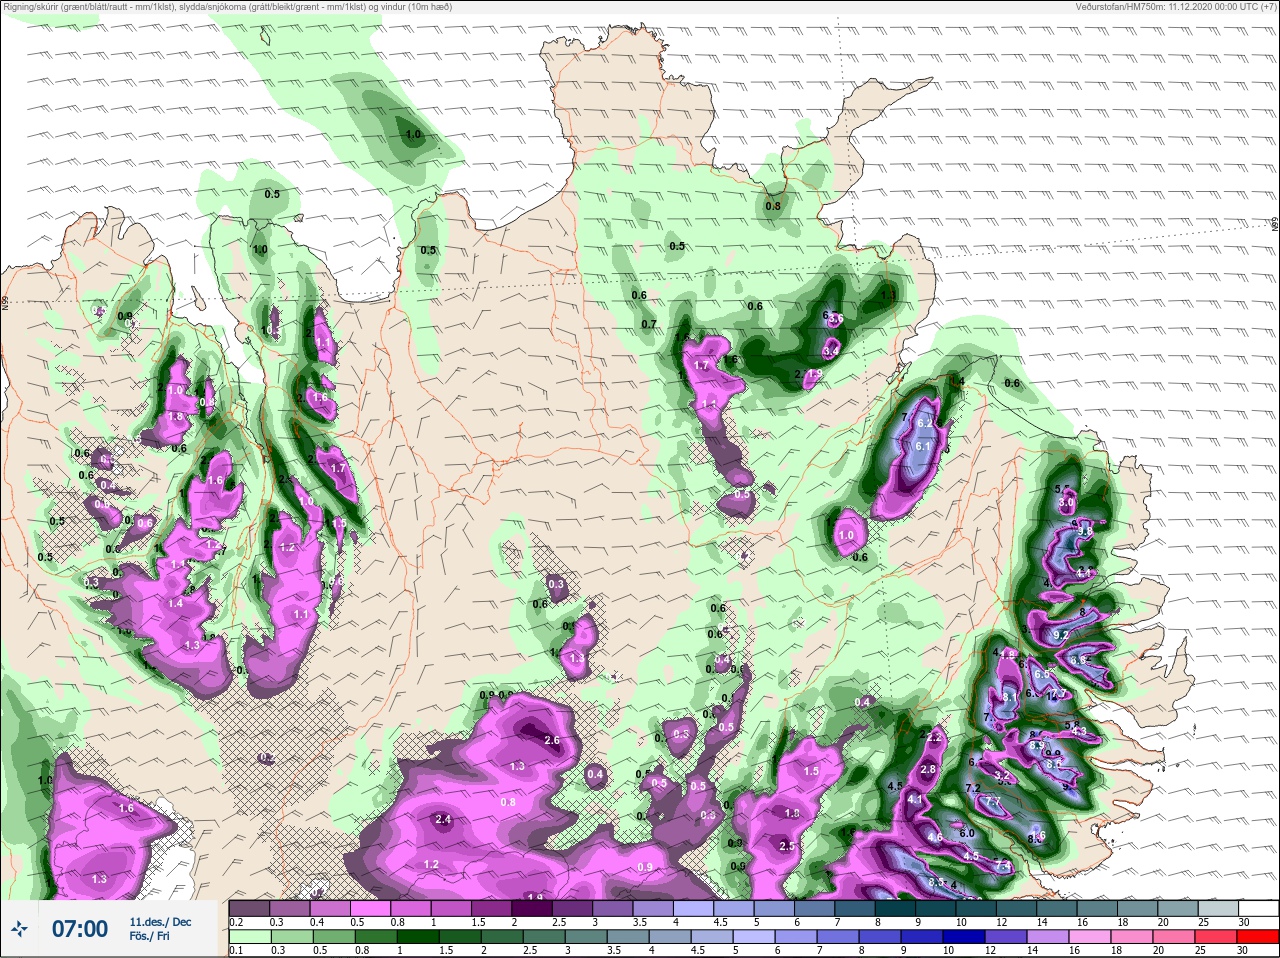Click the 07:00 forecast time display
Image resolution: width=1280 pixels, height=958 pixels.
click(79, 929)
